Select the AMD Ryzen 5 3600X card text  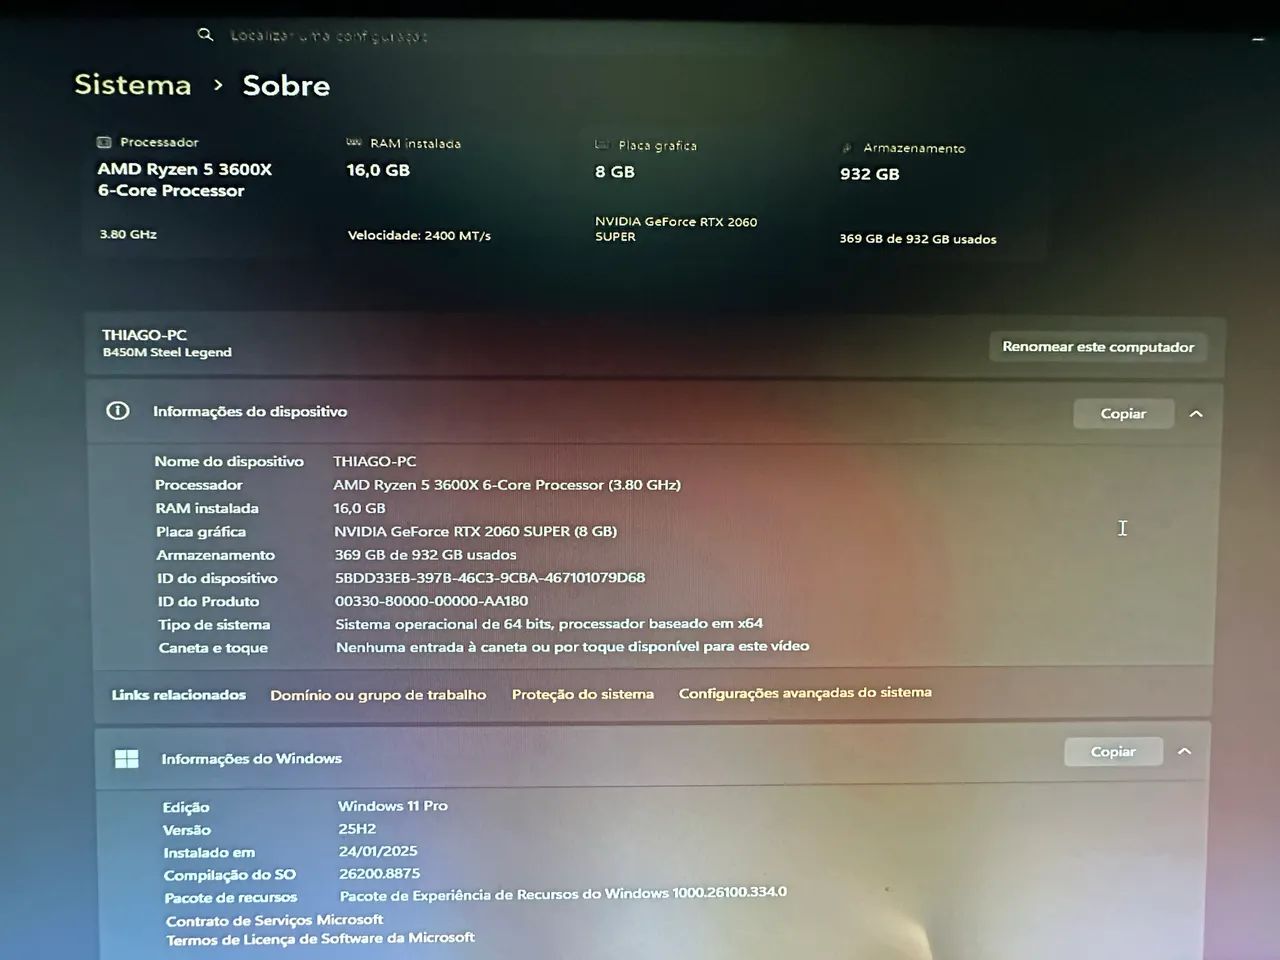(x=185, y=180)
